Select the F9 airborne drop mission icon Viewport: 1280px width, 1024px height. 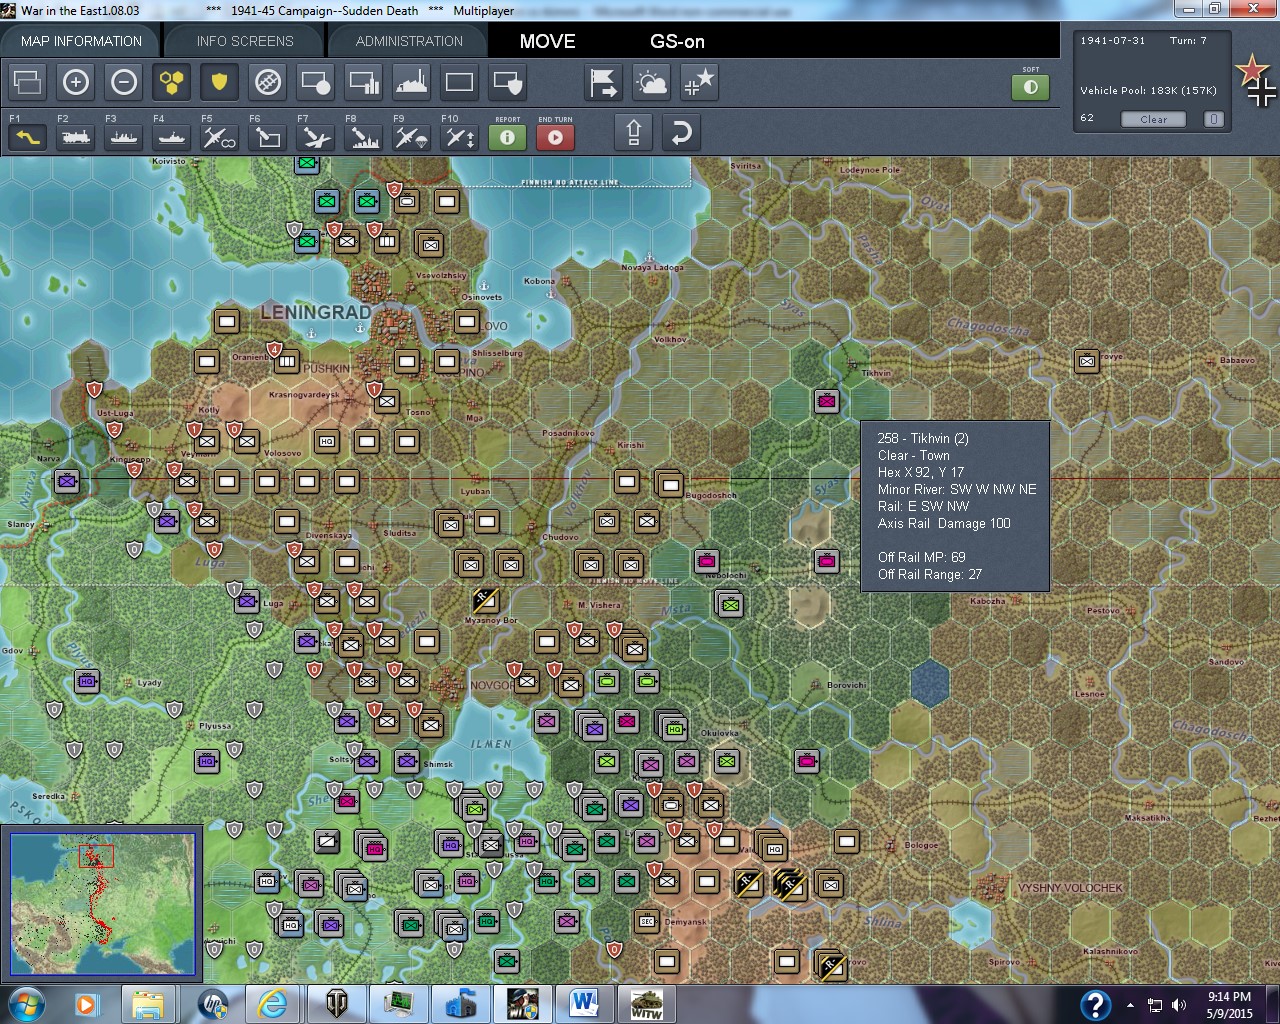[x=410, y=137]
